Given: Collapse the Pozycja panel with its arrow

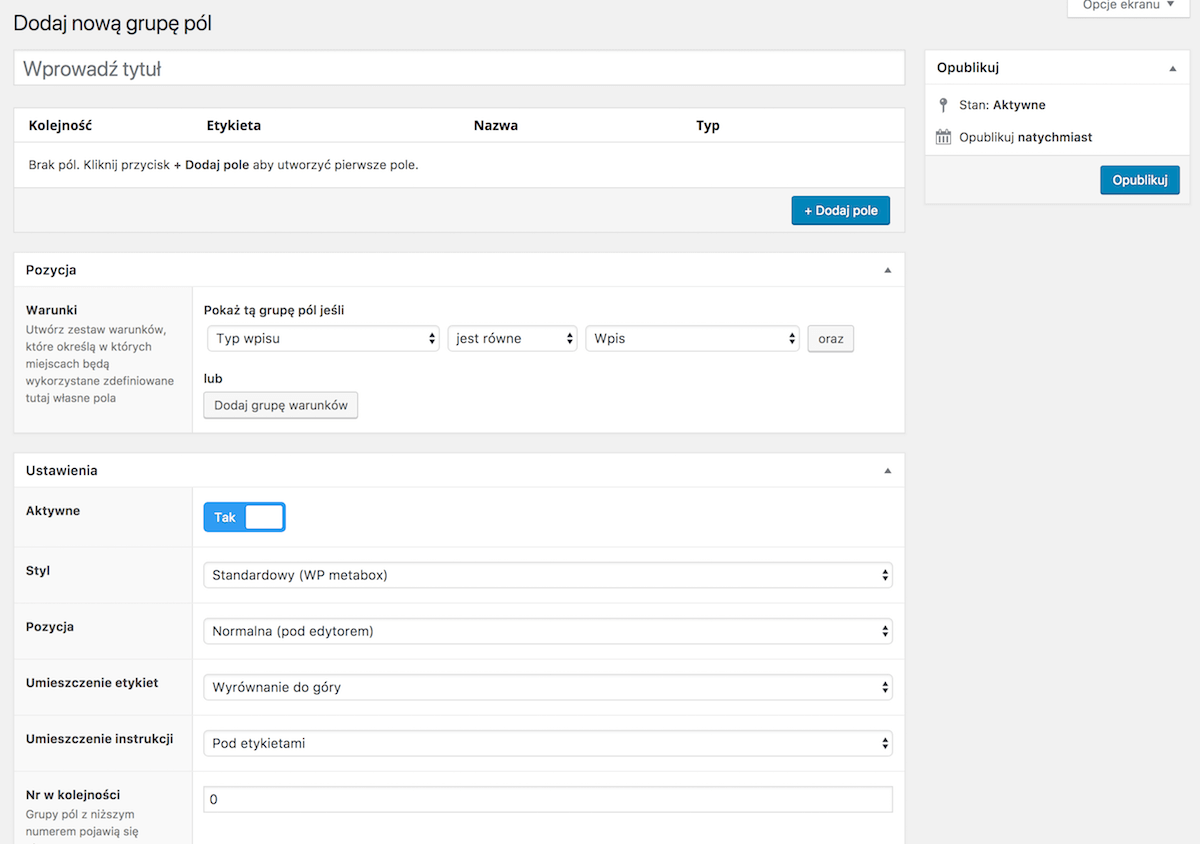Looking at the screenshot, I should click(x=886, y=270).
